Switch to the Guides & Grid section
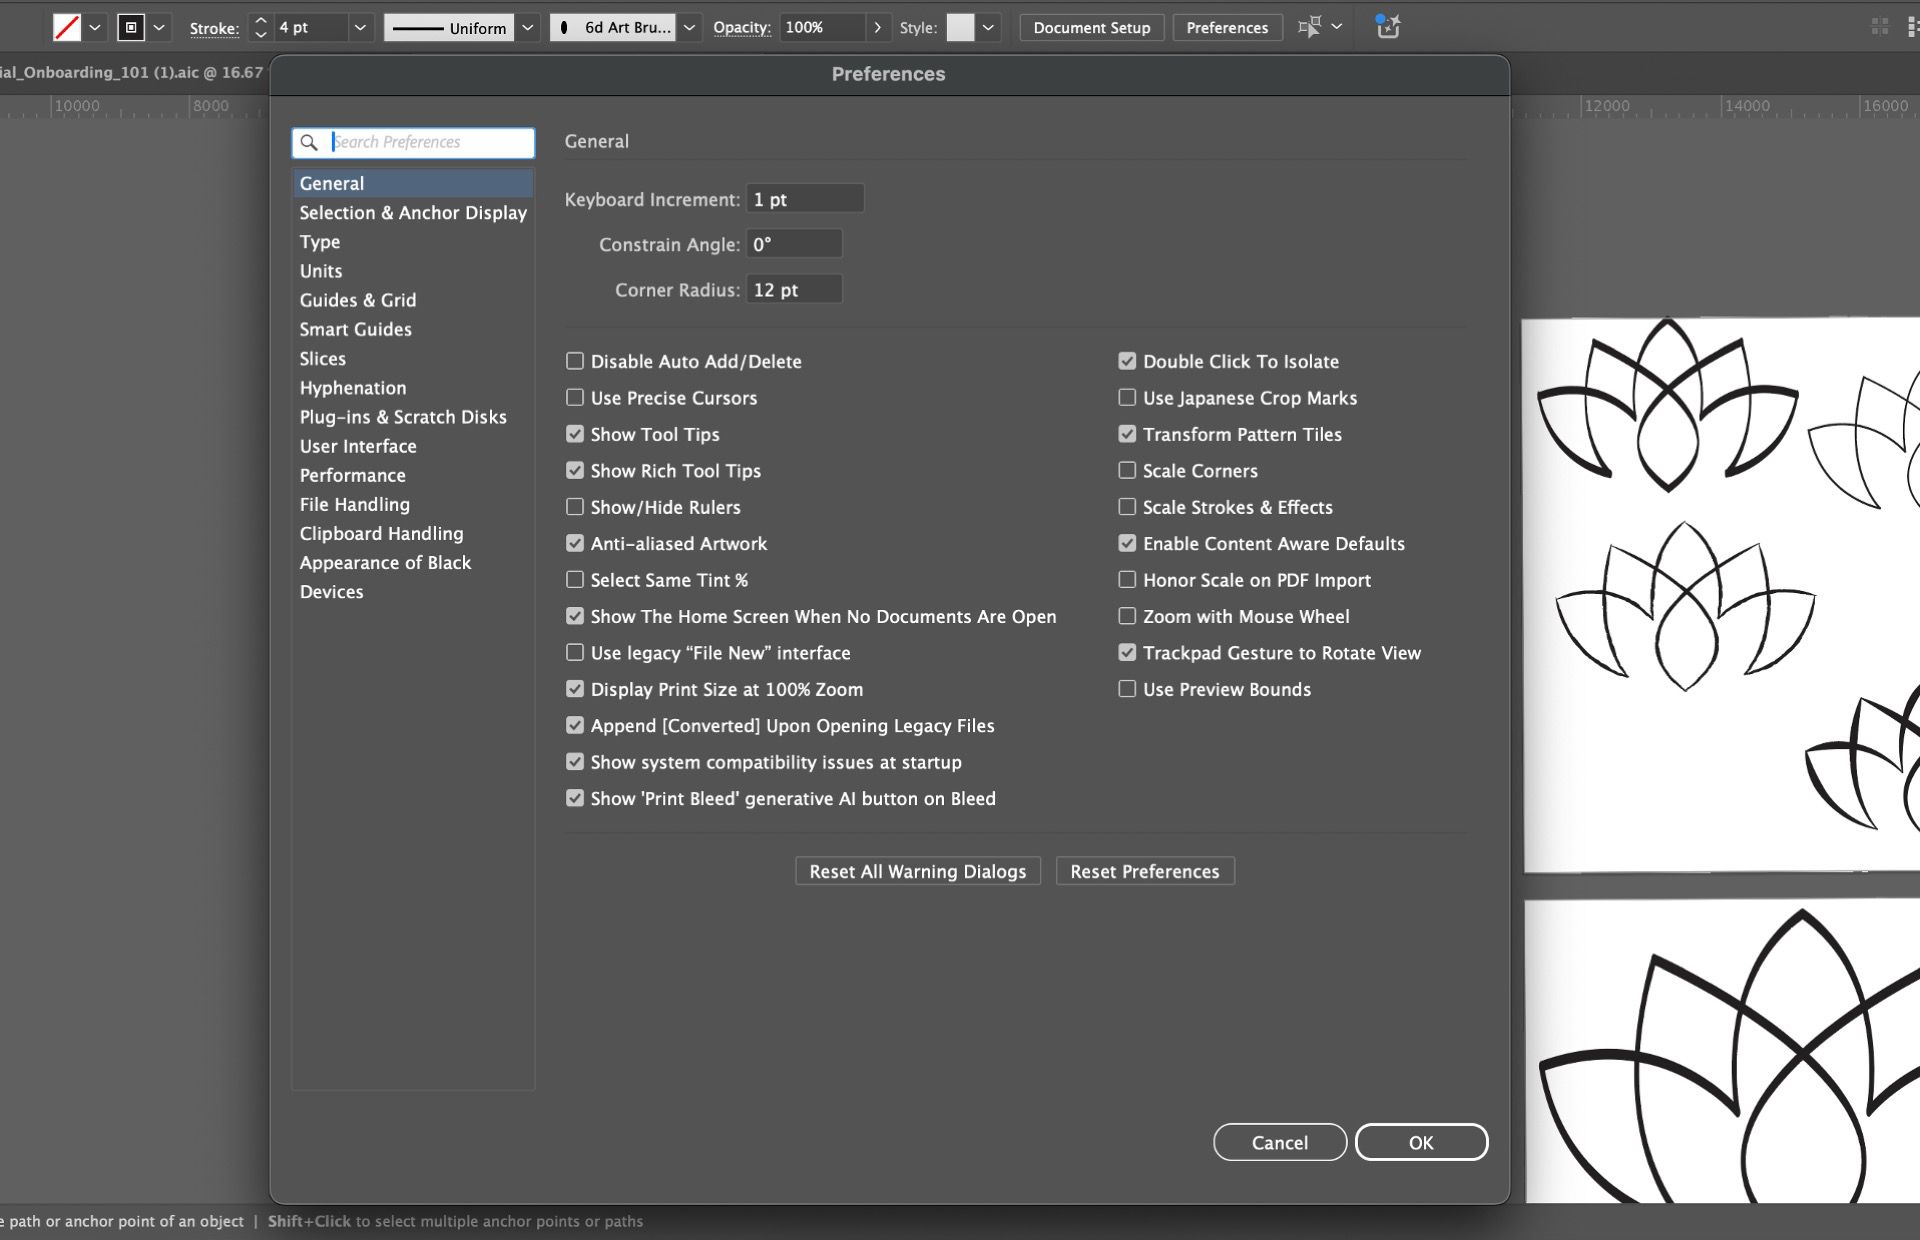The image size is (1920, 1240). [358, 299]
